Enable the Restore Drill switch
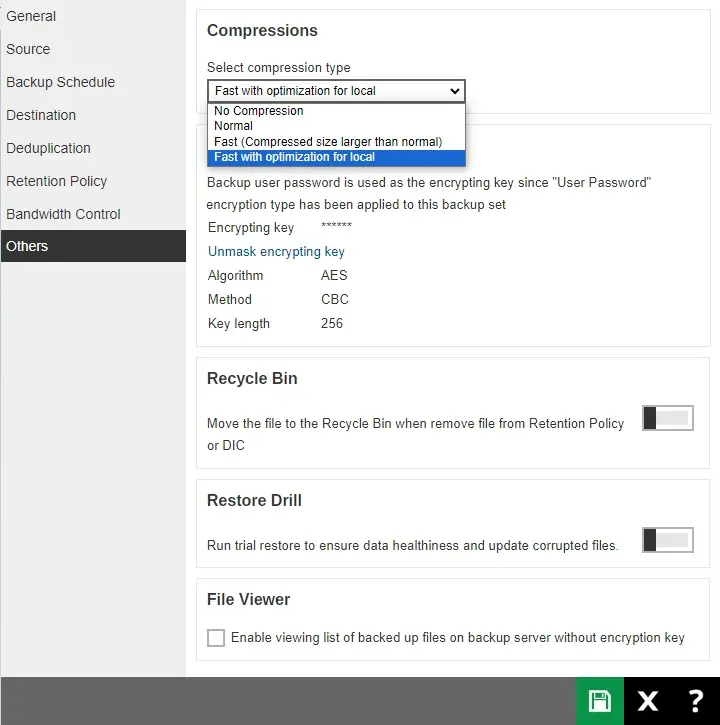The width and height of the screenshot is (720, 725). [x=667, y=541]
